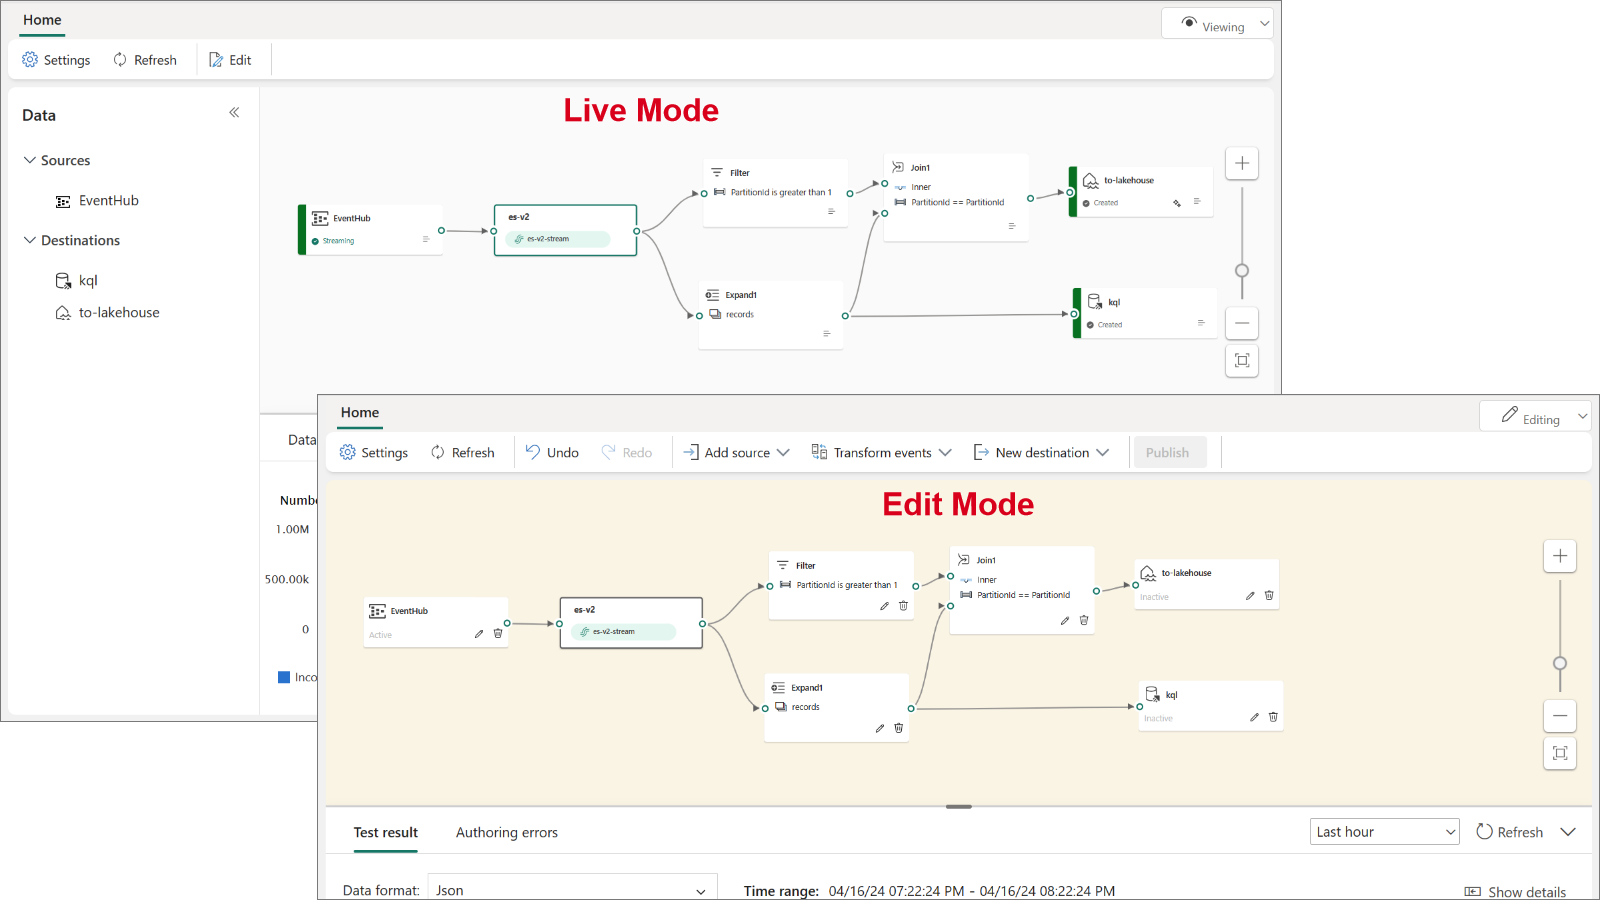The image size is (1600, 900).
Task: Delete the Filter node in Edit Mode
Action: 903,606
